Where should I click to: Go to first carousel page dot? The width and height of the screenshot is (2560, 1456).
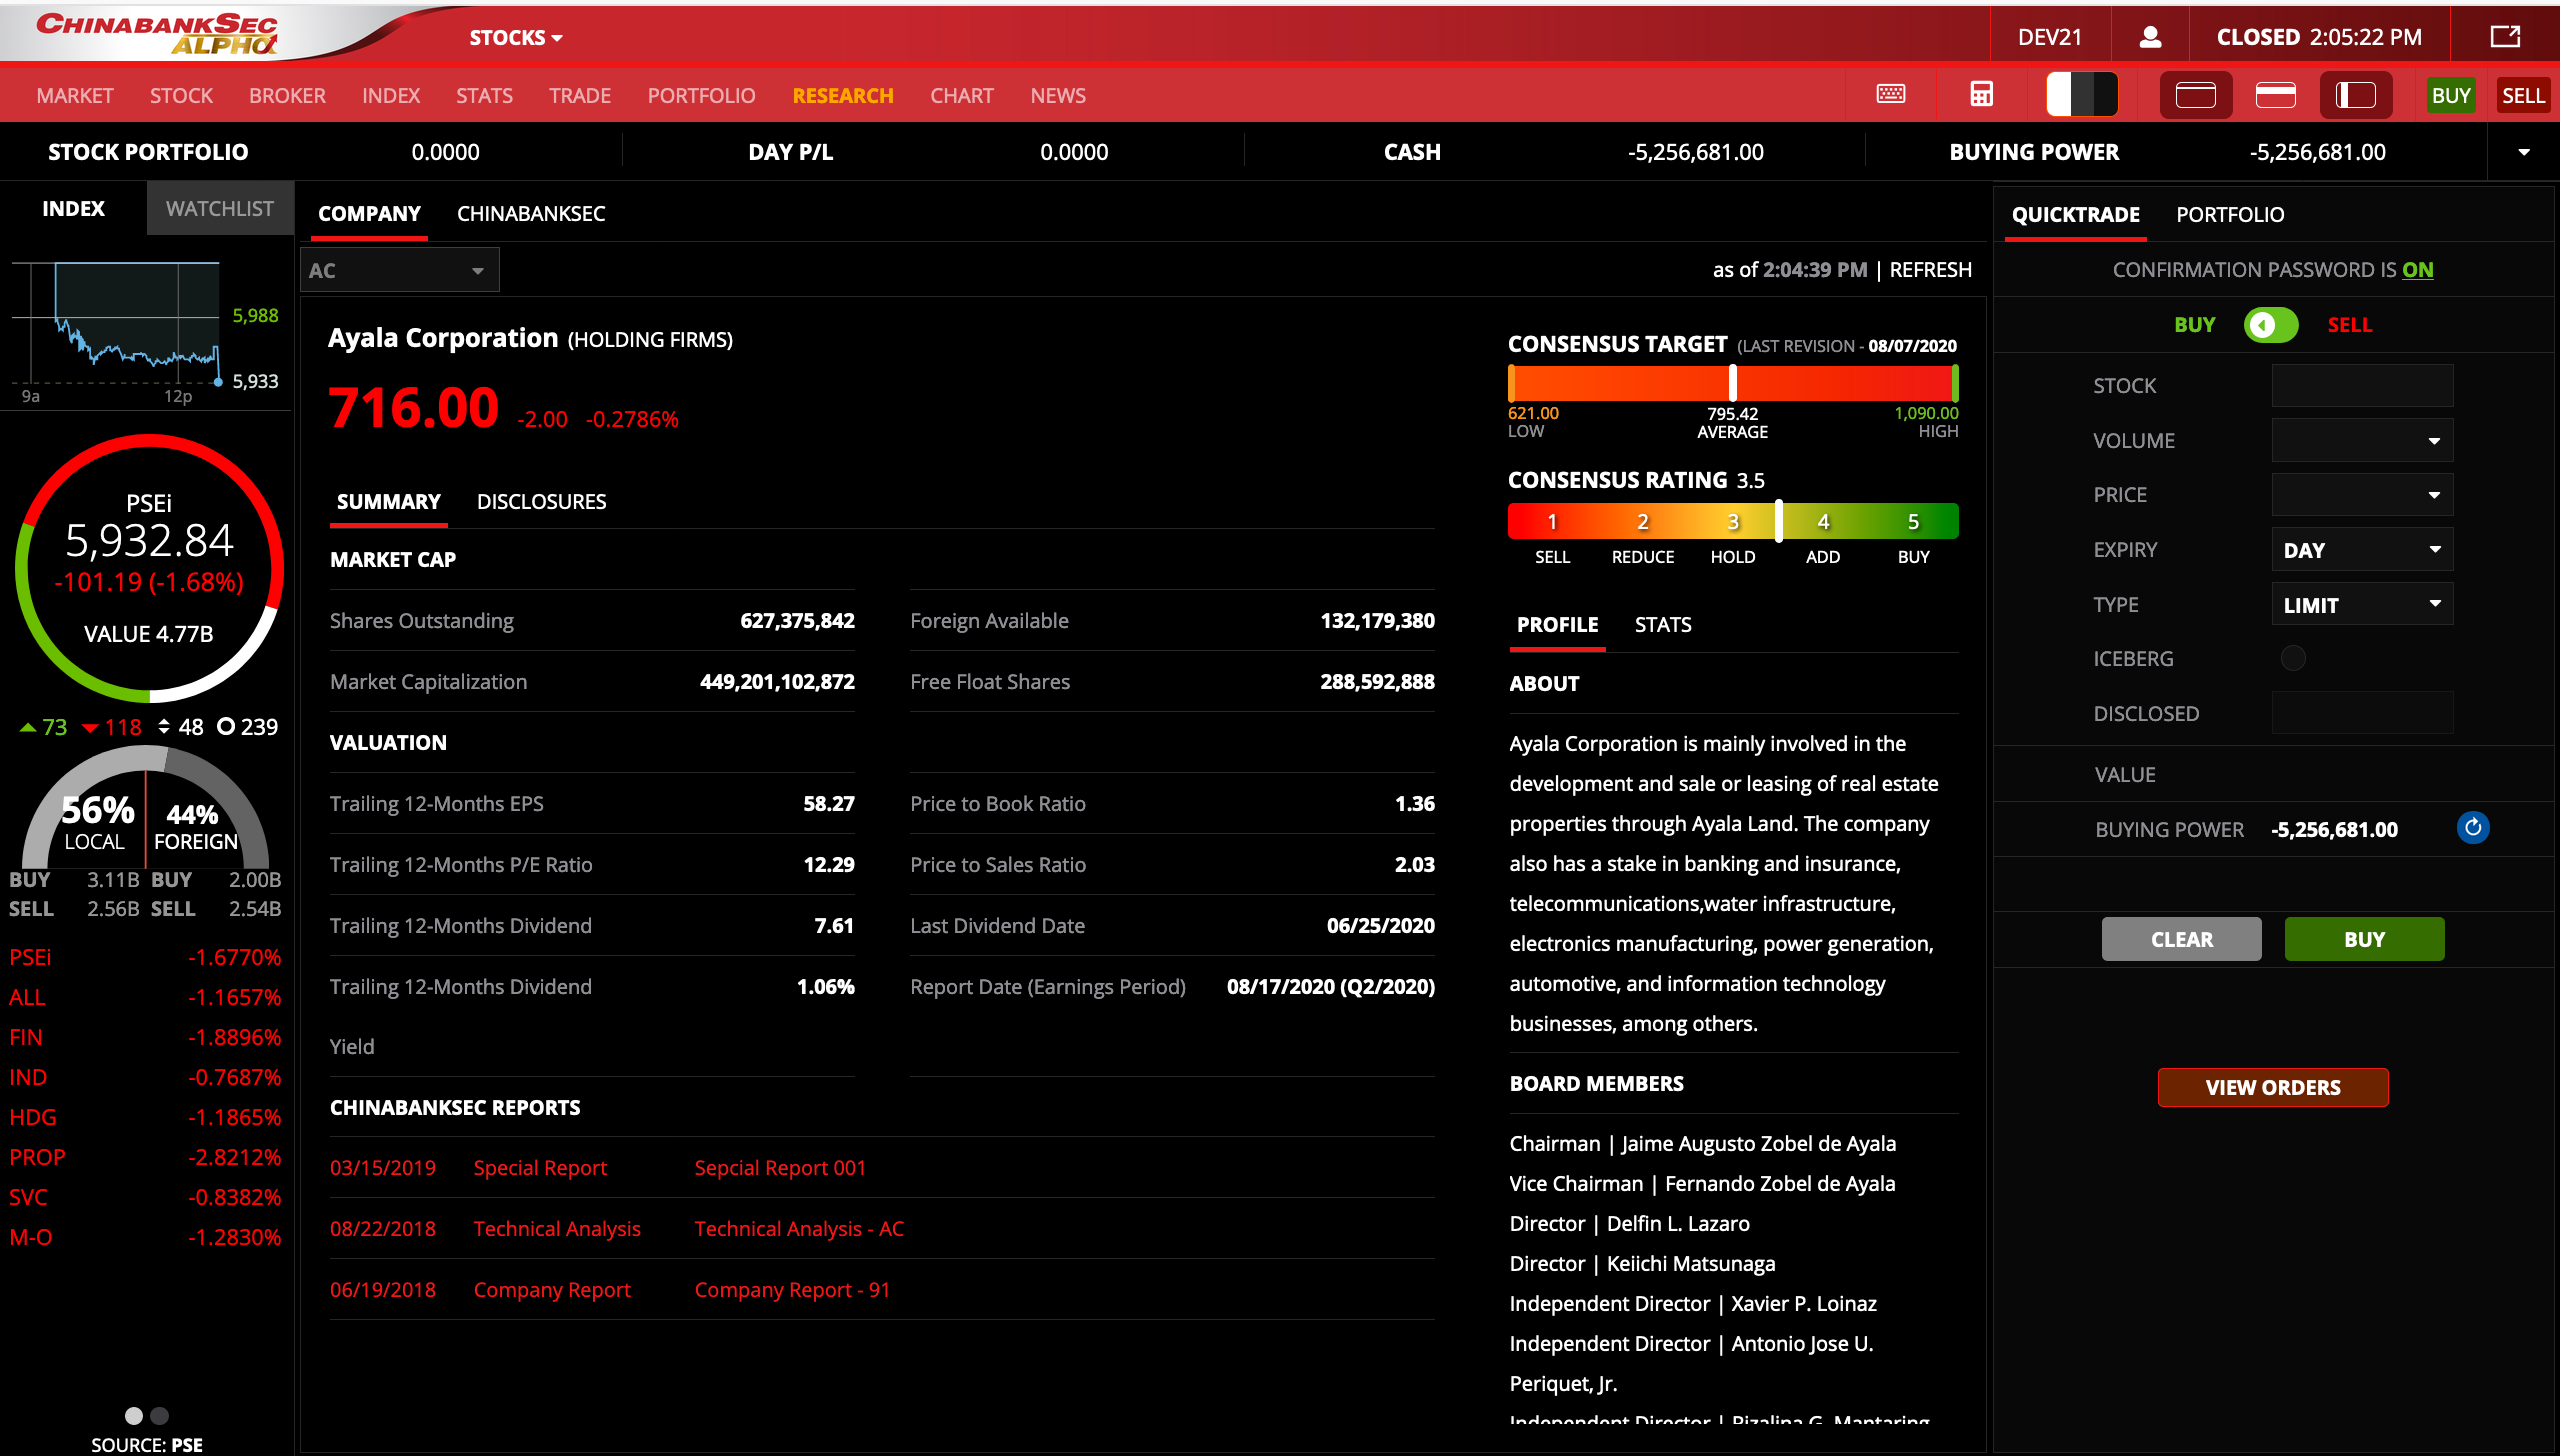[x=134, y=1415]
